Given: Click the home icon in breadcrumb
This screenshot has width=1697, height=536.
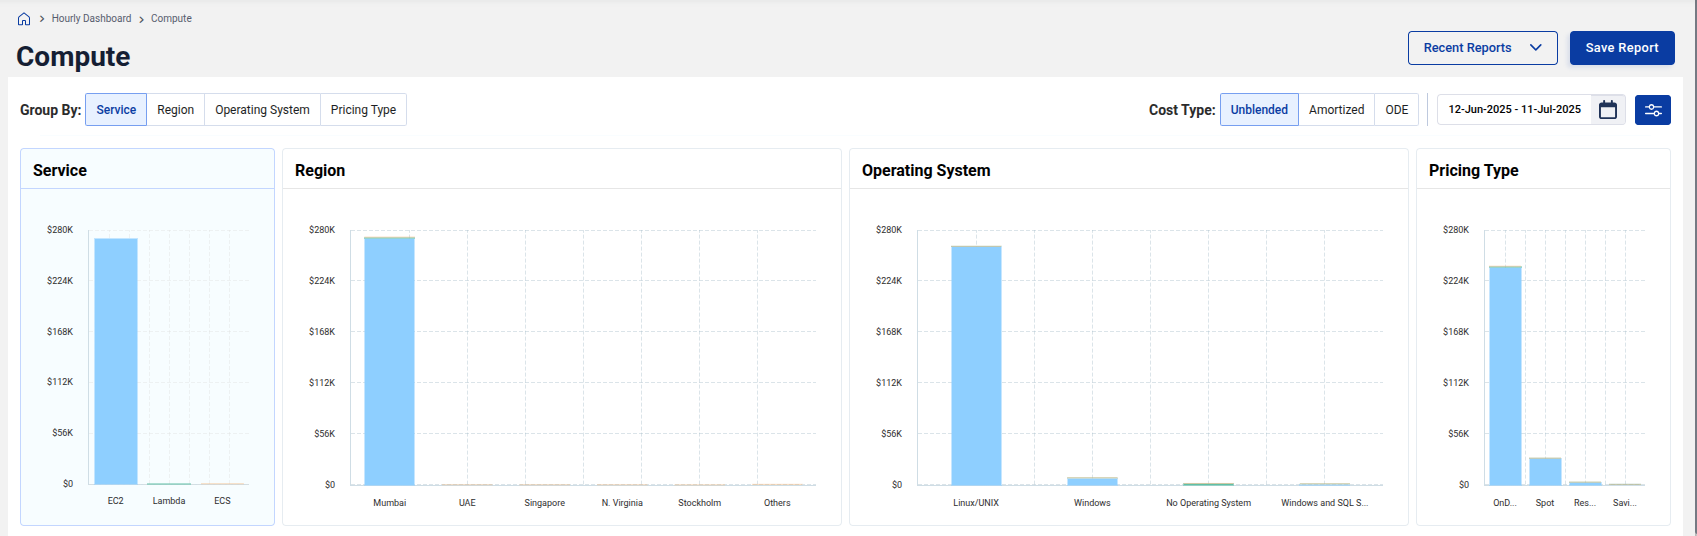Looking at the screenshot, I should coord(24,19).
